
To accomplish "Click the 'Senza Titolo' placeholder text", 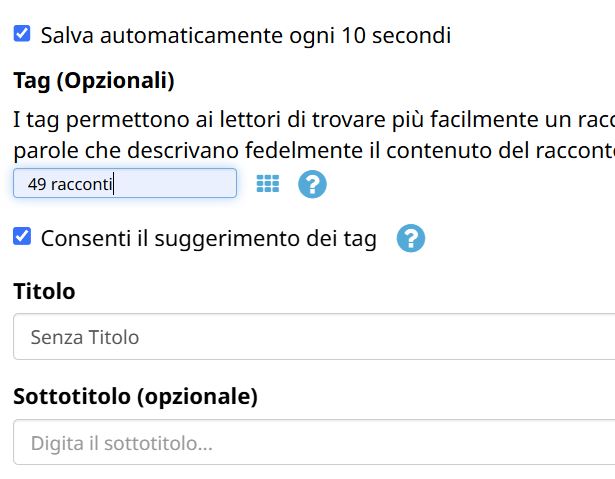I will click(x=85, y=337).
